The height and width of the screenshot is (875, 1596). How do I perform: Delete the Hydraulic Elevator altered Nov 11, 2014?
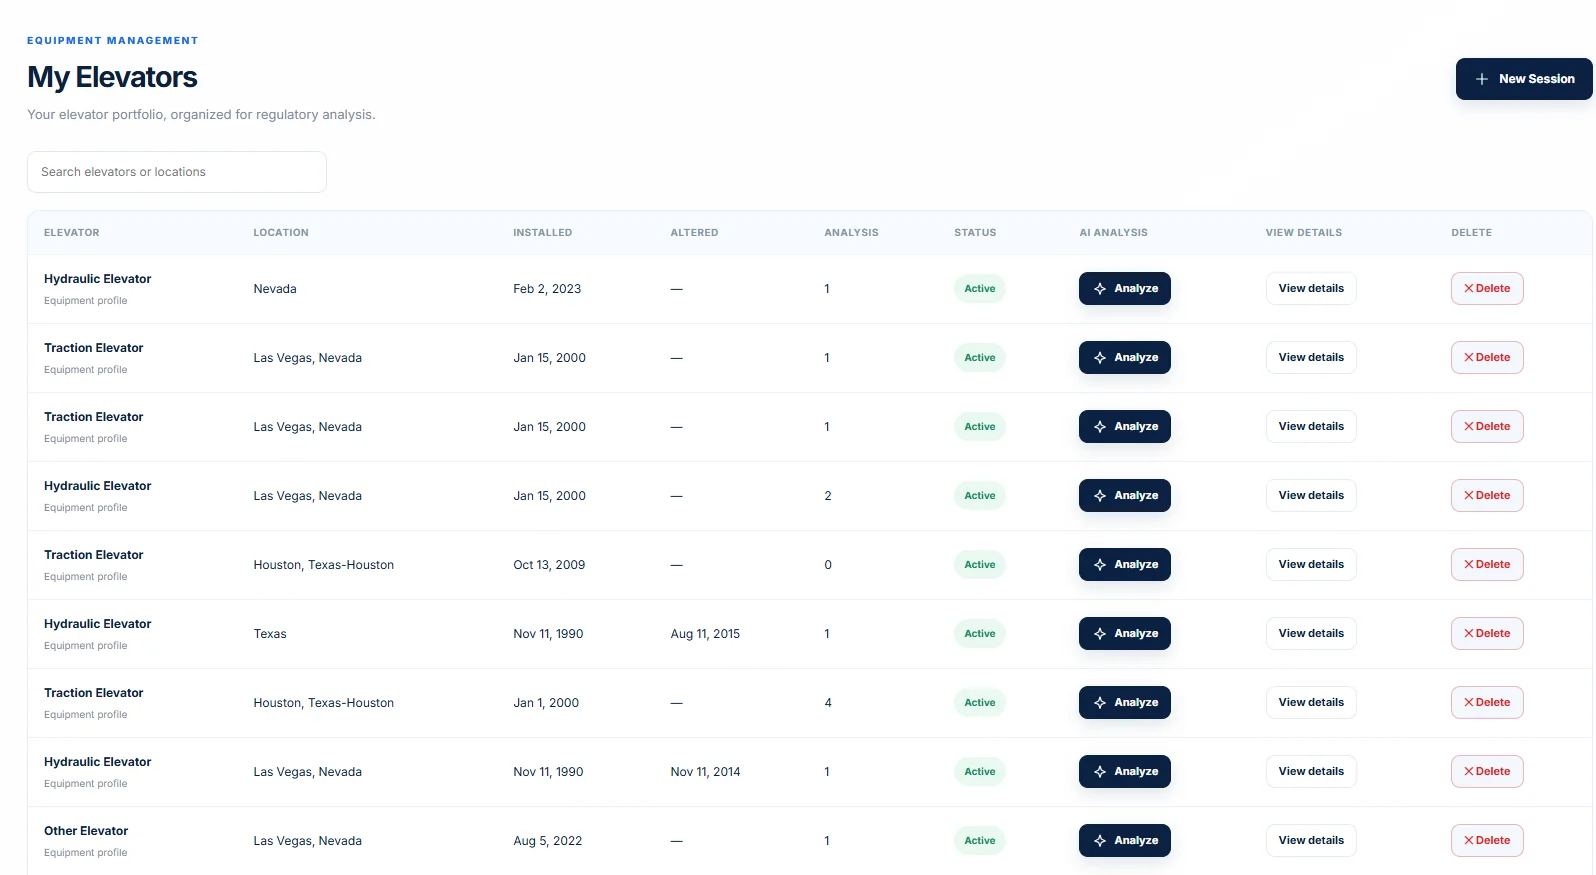(1487, 772)
